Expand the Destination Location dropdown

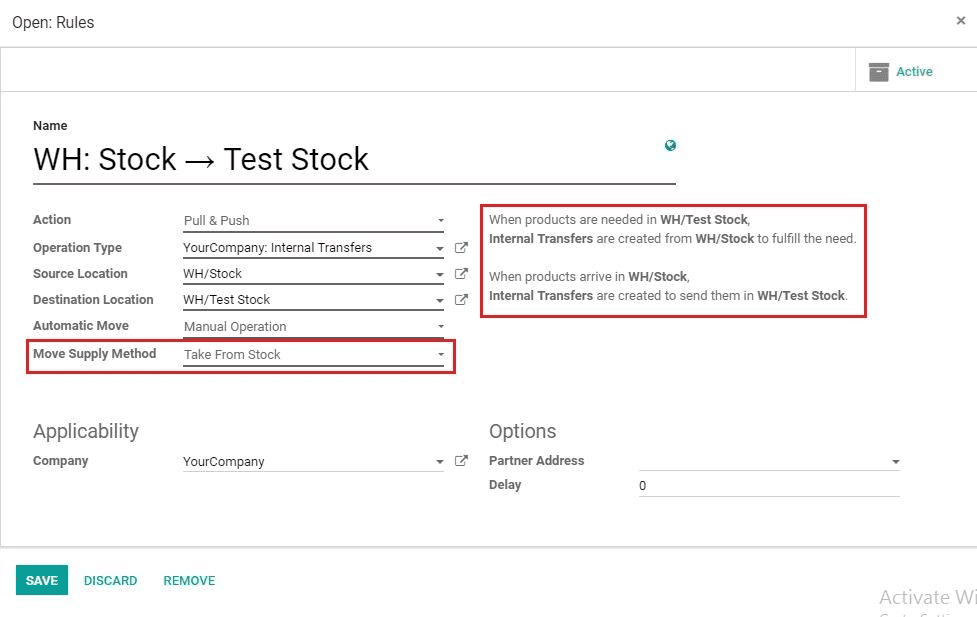[440, 301]
